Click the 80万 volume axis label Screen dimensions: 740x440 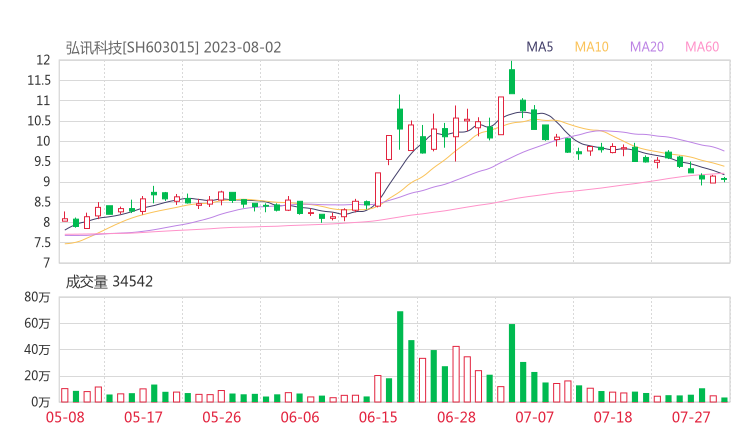coord(37,297)
